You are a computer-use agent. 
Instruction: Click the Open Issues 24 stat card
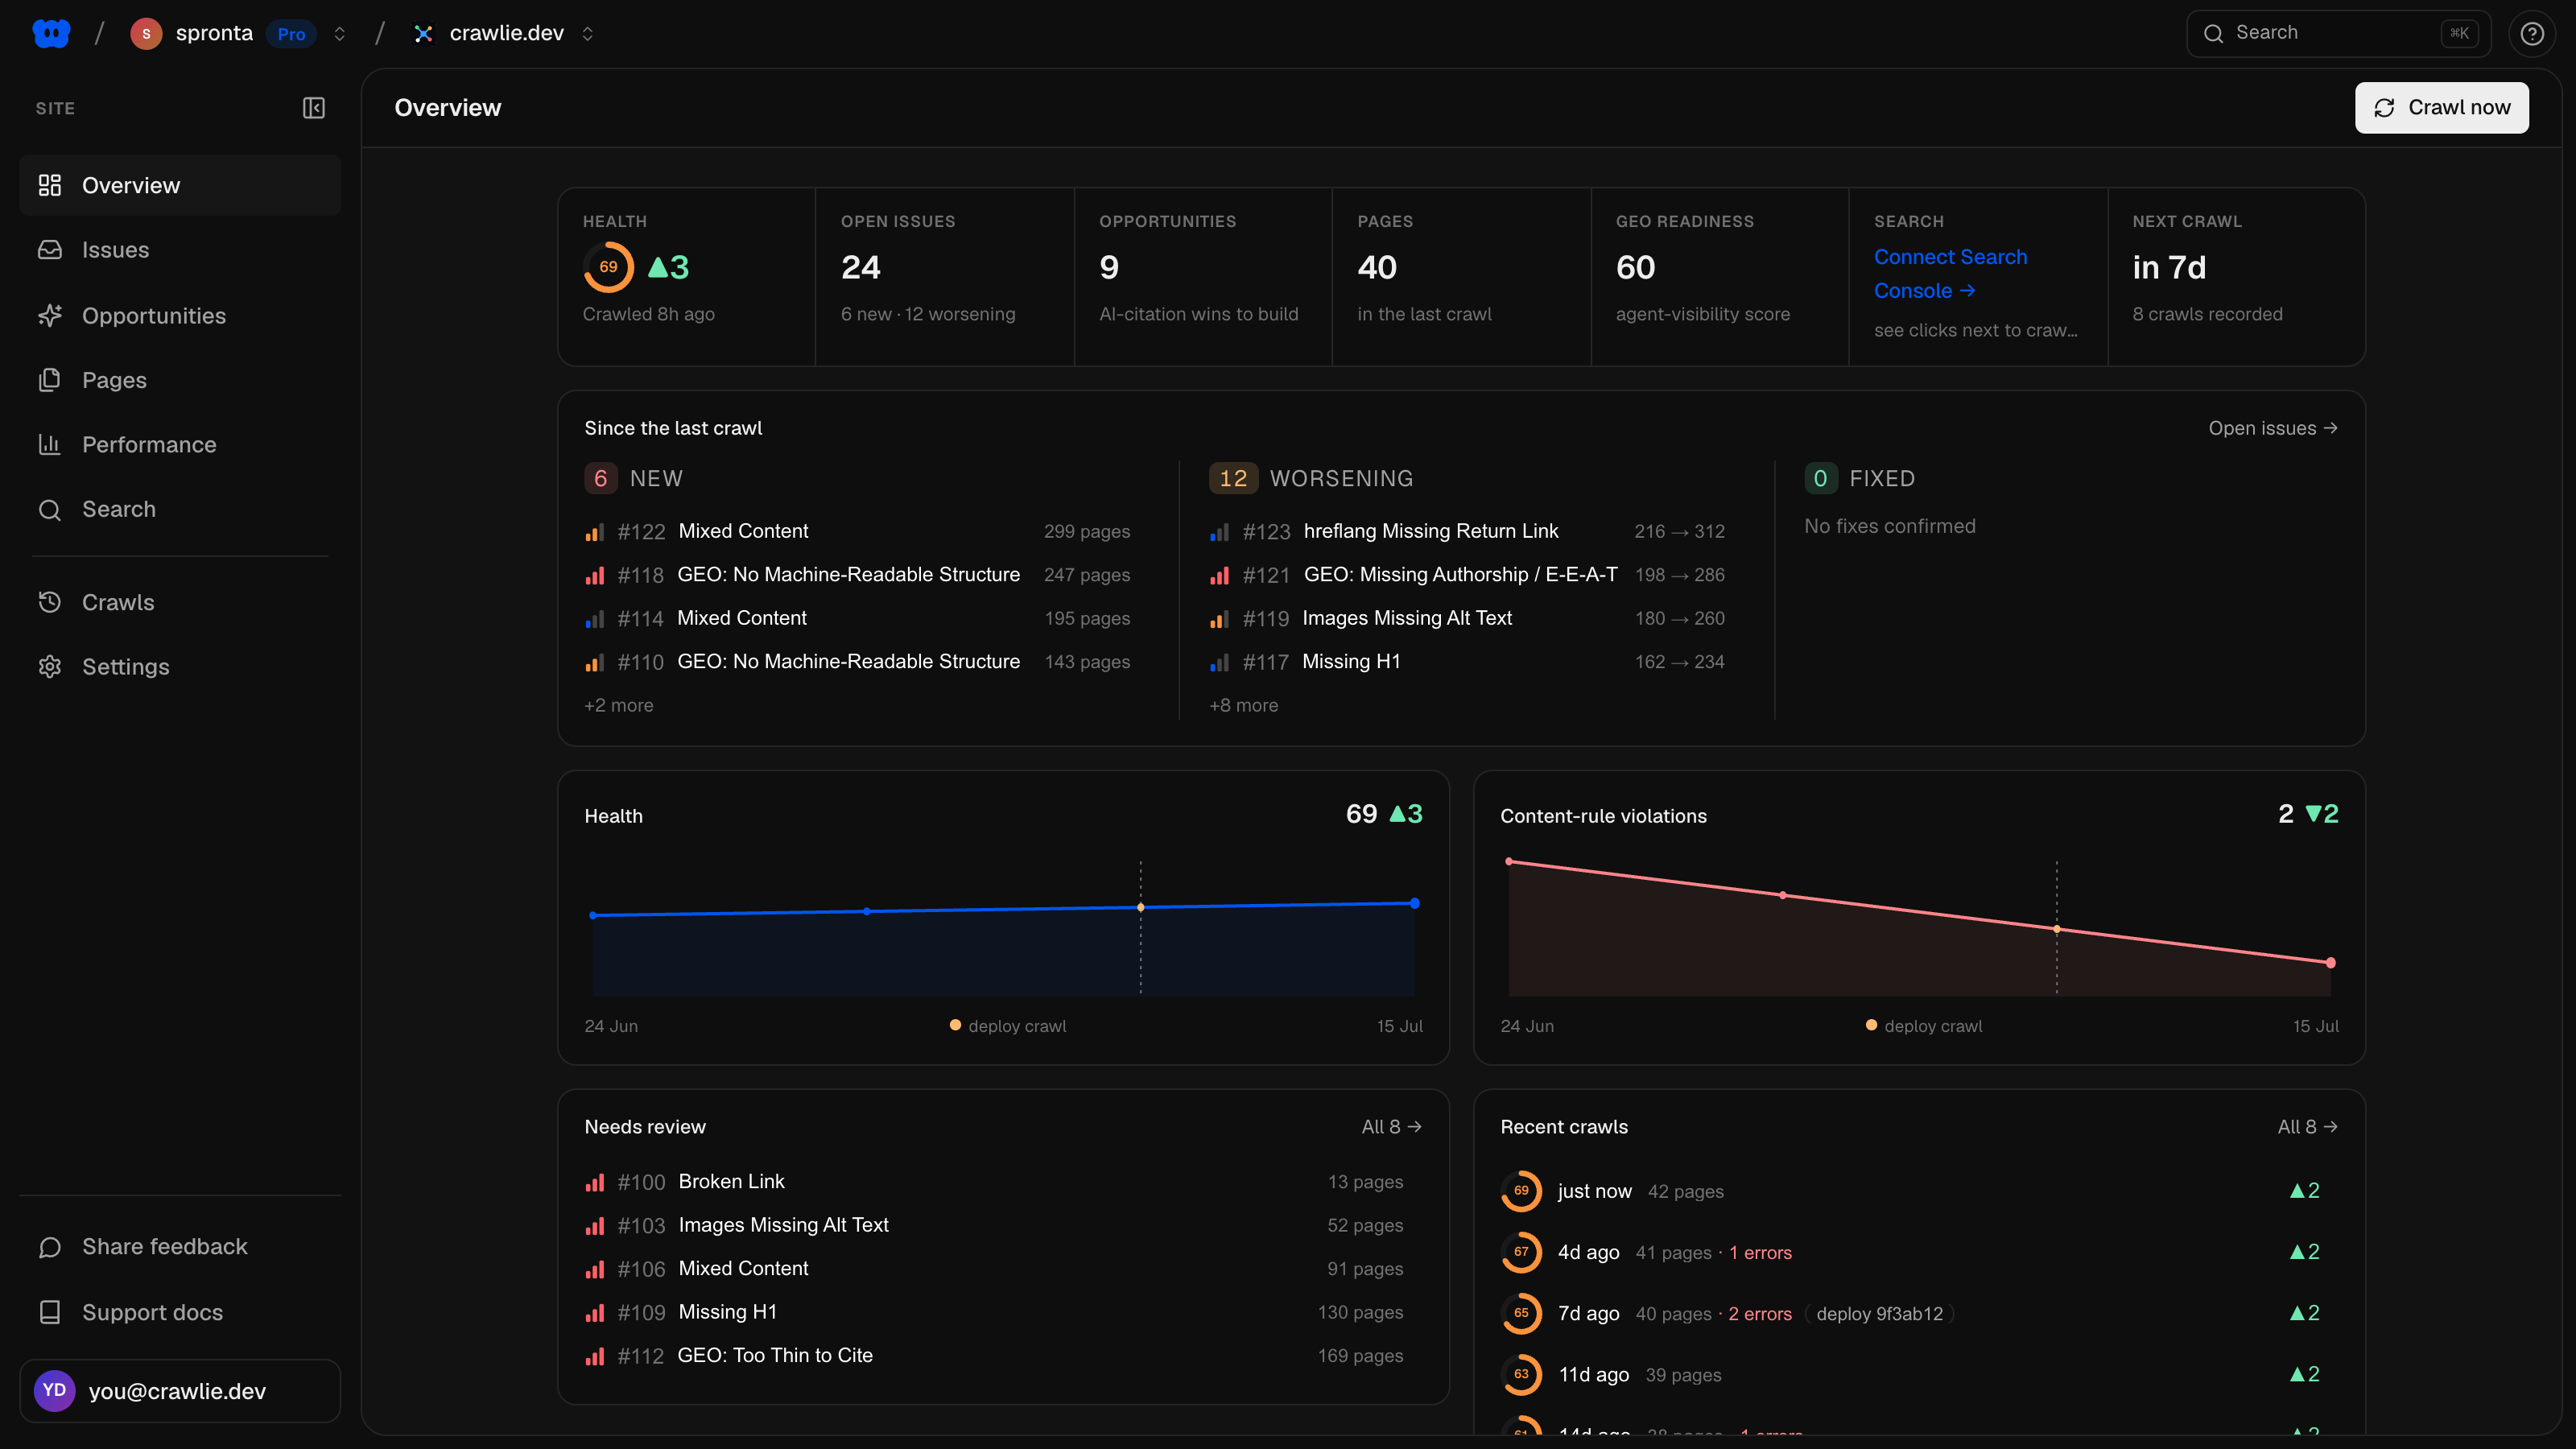coord(945,277)
